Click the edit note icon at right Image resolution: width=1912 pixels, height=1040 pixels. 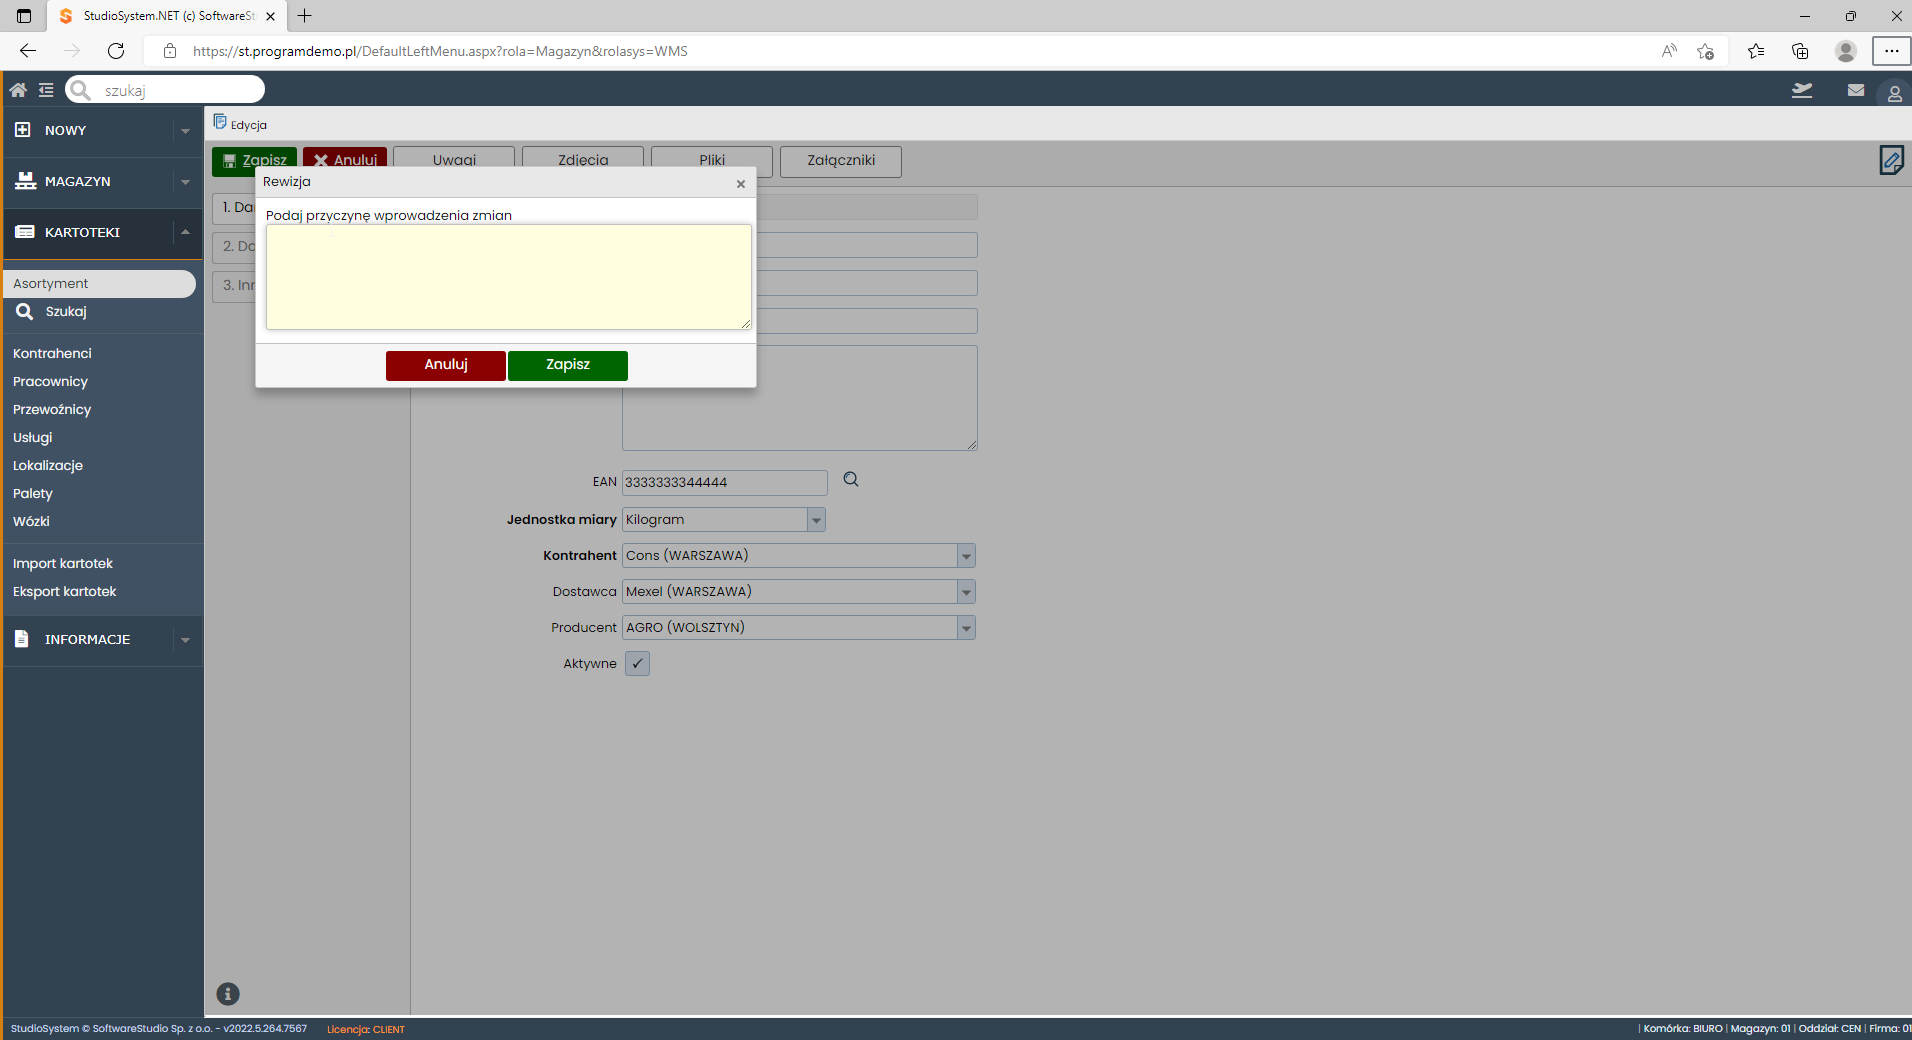[x=1891, y=160]
